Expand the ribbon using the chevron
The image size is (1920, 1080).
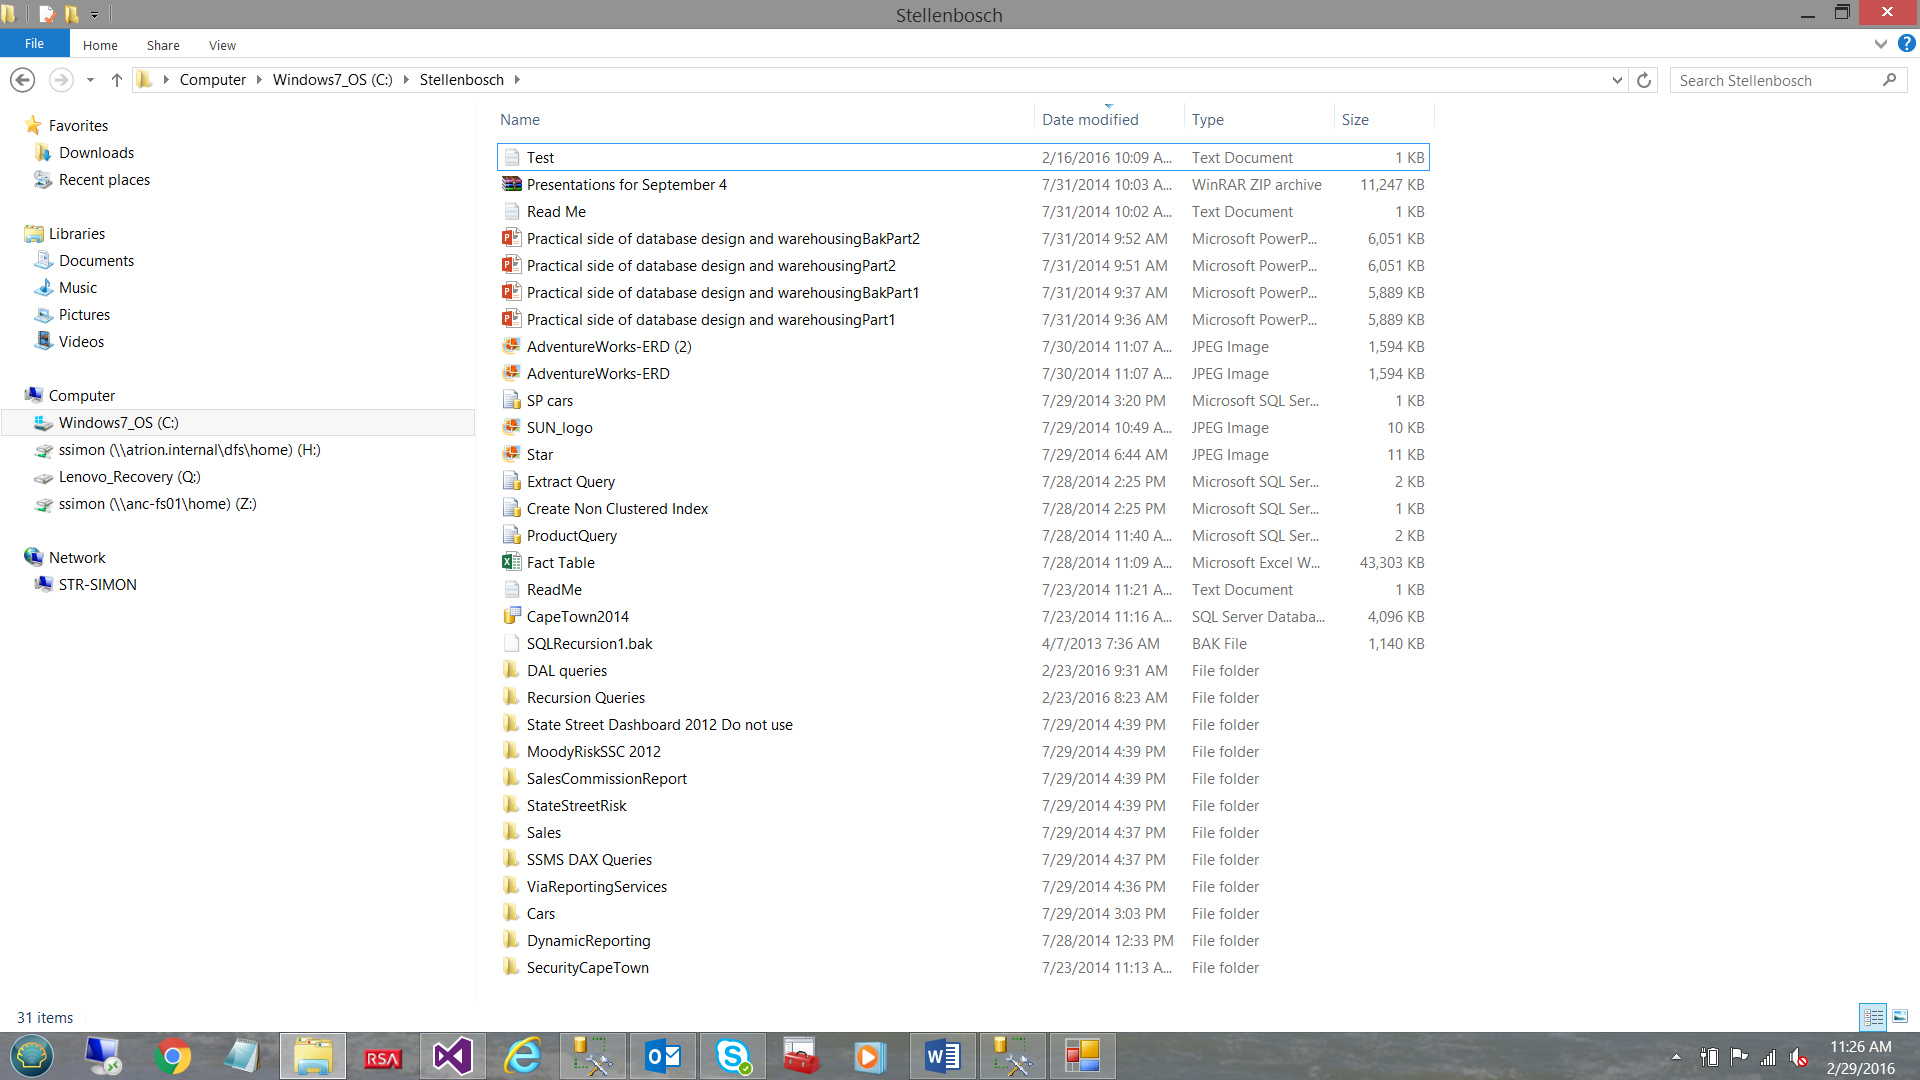[x=1880, y=44]
